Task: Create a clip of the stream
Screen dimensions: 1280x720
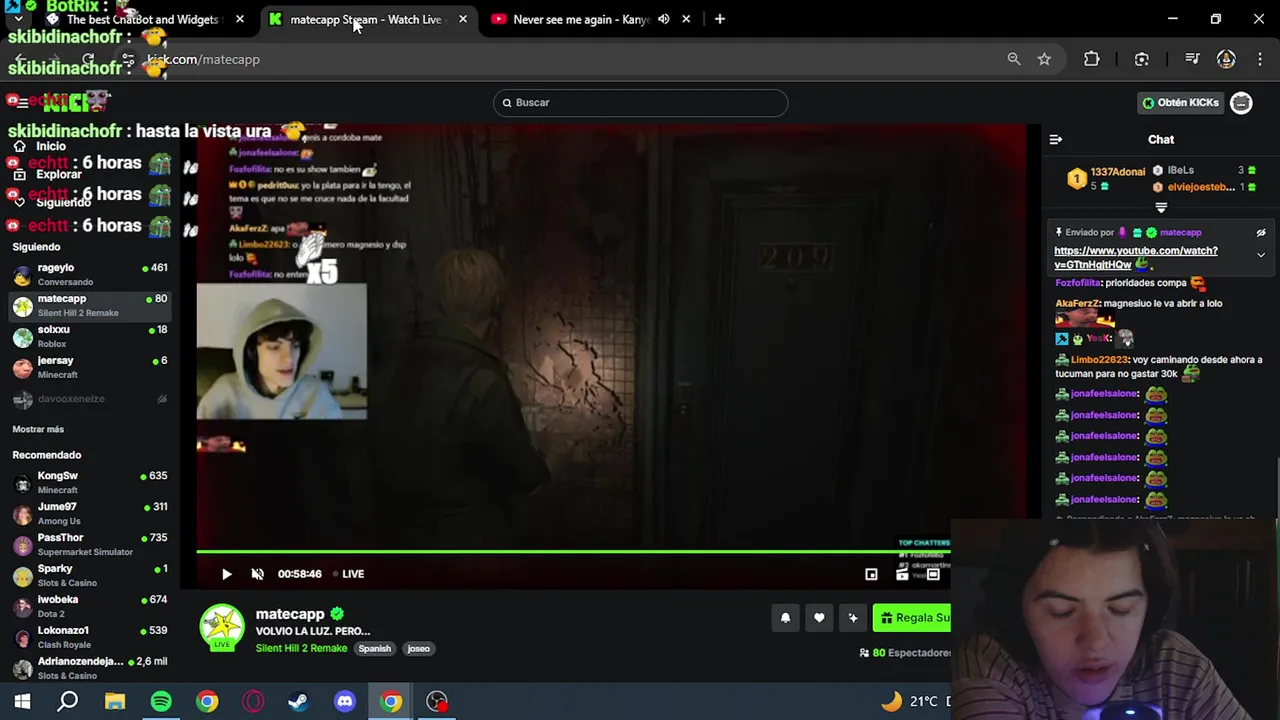Action: coord(902,574)
